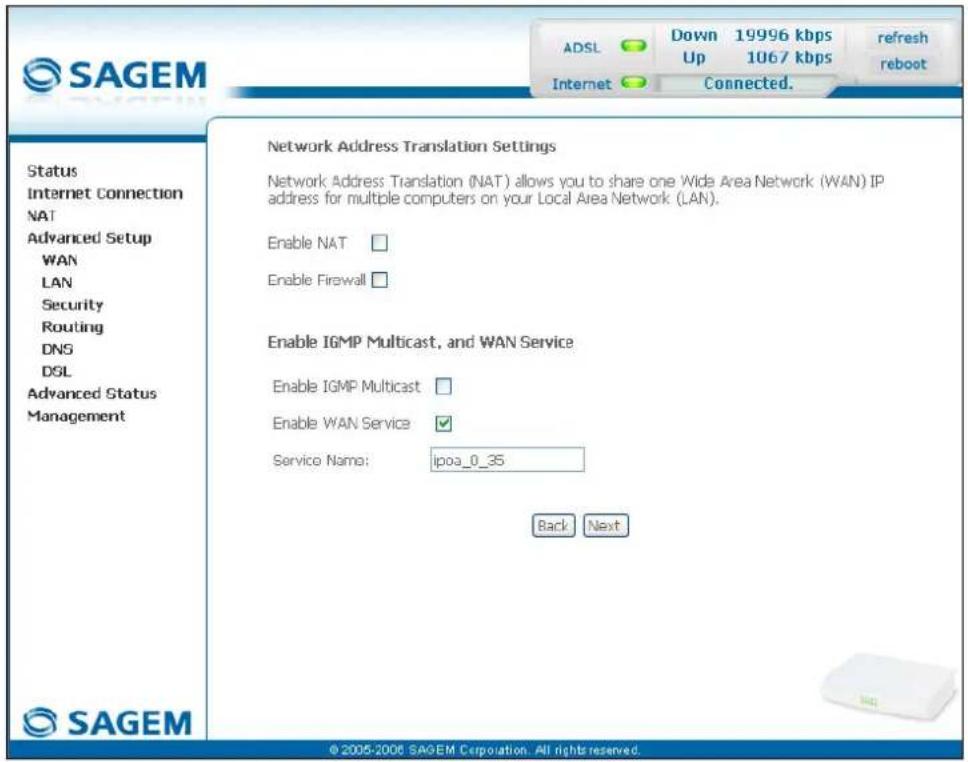This screenshot has width=968, height=762.
Task: Click the 'Network Address Translation Settings' heading
Action: pyautogui.click(x=411, y=146)
